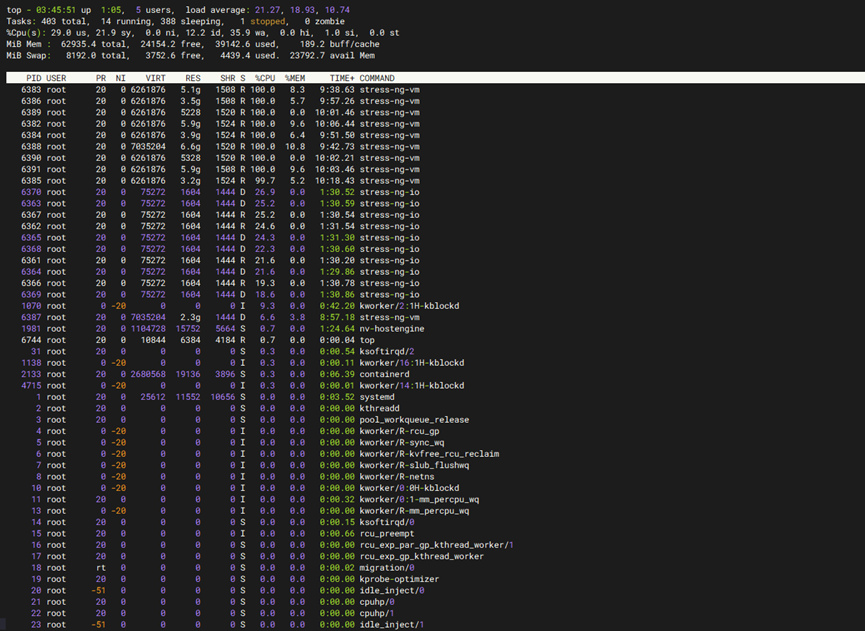865x631 pixels.
Task: Click kworker/R-slub_flushwq command
Action: [414, 465]
